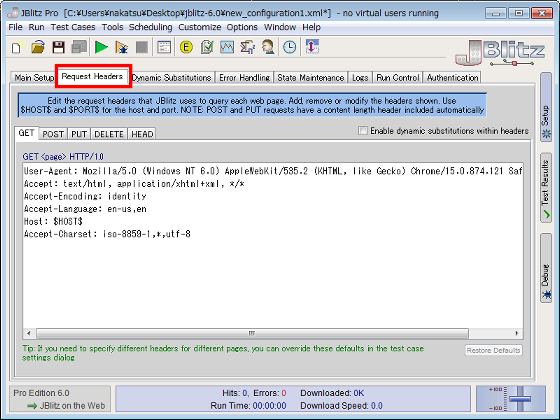Viewport: 560px width, 420px height.
Task: Open the green checkmark validation icon
Action: (207, 47)
